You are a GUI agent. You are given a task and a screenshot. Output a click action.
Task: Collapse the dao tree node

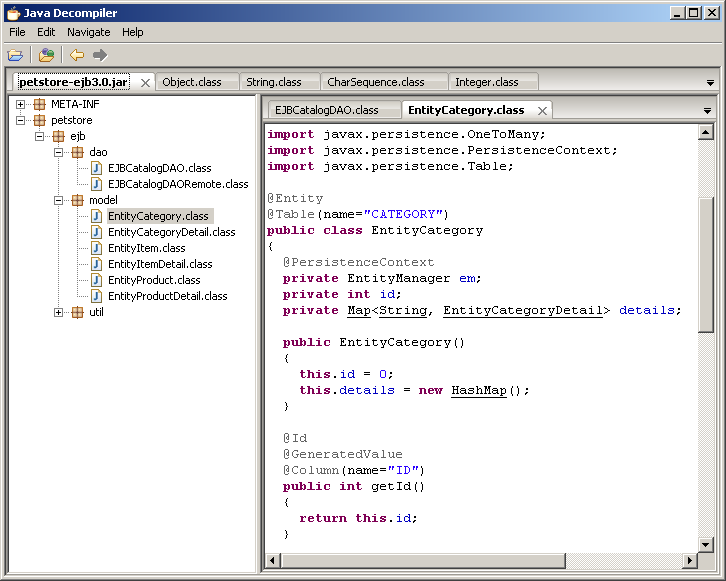[x=58, y=152]
